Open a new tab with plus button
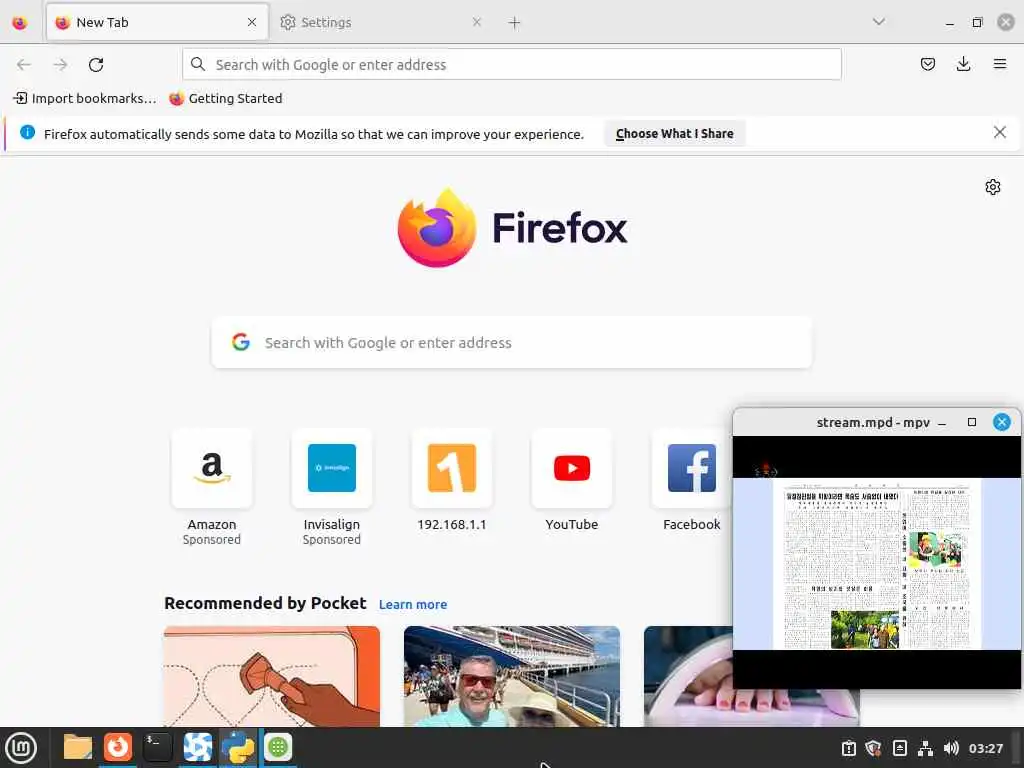This screenshot has height=768, width=1024. pos(514,23)
